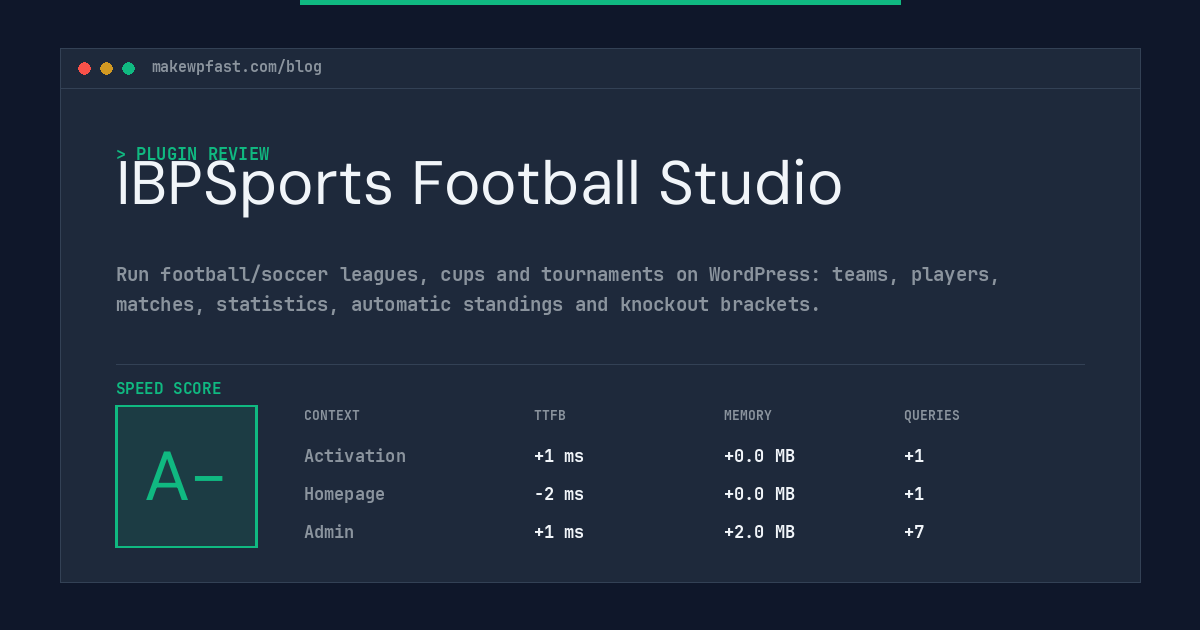This screenshot has width=1200, height=630.
Task: Click the plugin description paragraph
Action: tap(558, 289)
